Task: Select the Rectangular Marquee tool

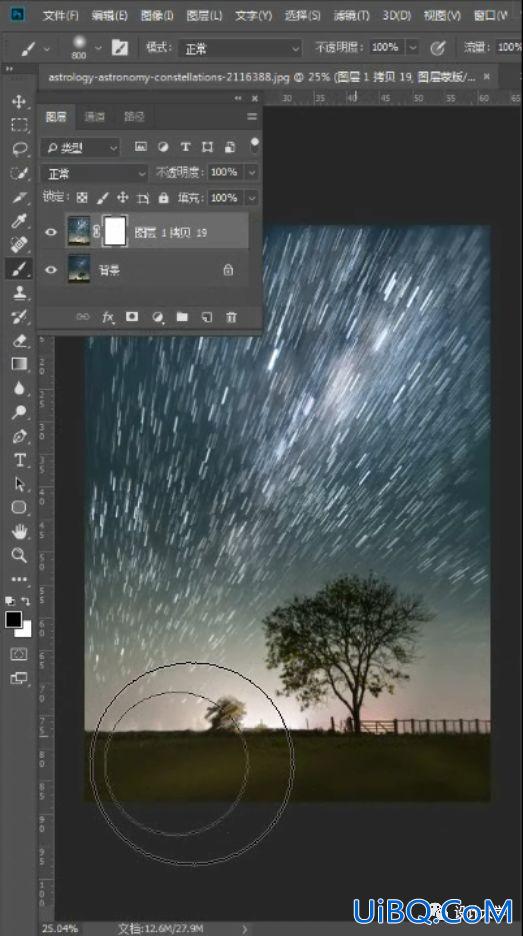Action: tap(19, 125)
